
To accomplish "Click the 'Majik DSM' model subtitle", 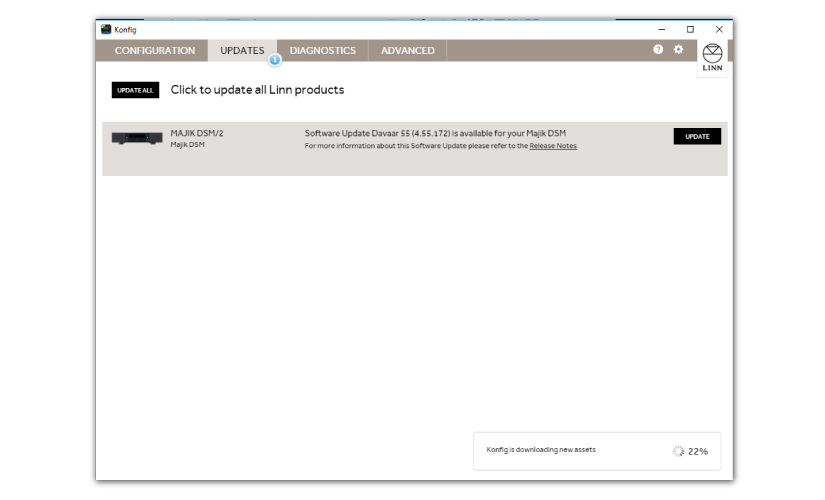I will point(187,144).
